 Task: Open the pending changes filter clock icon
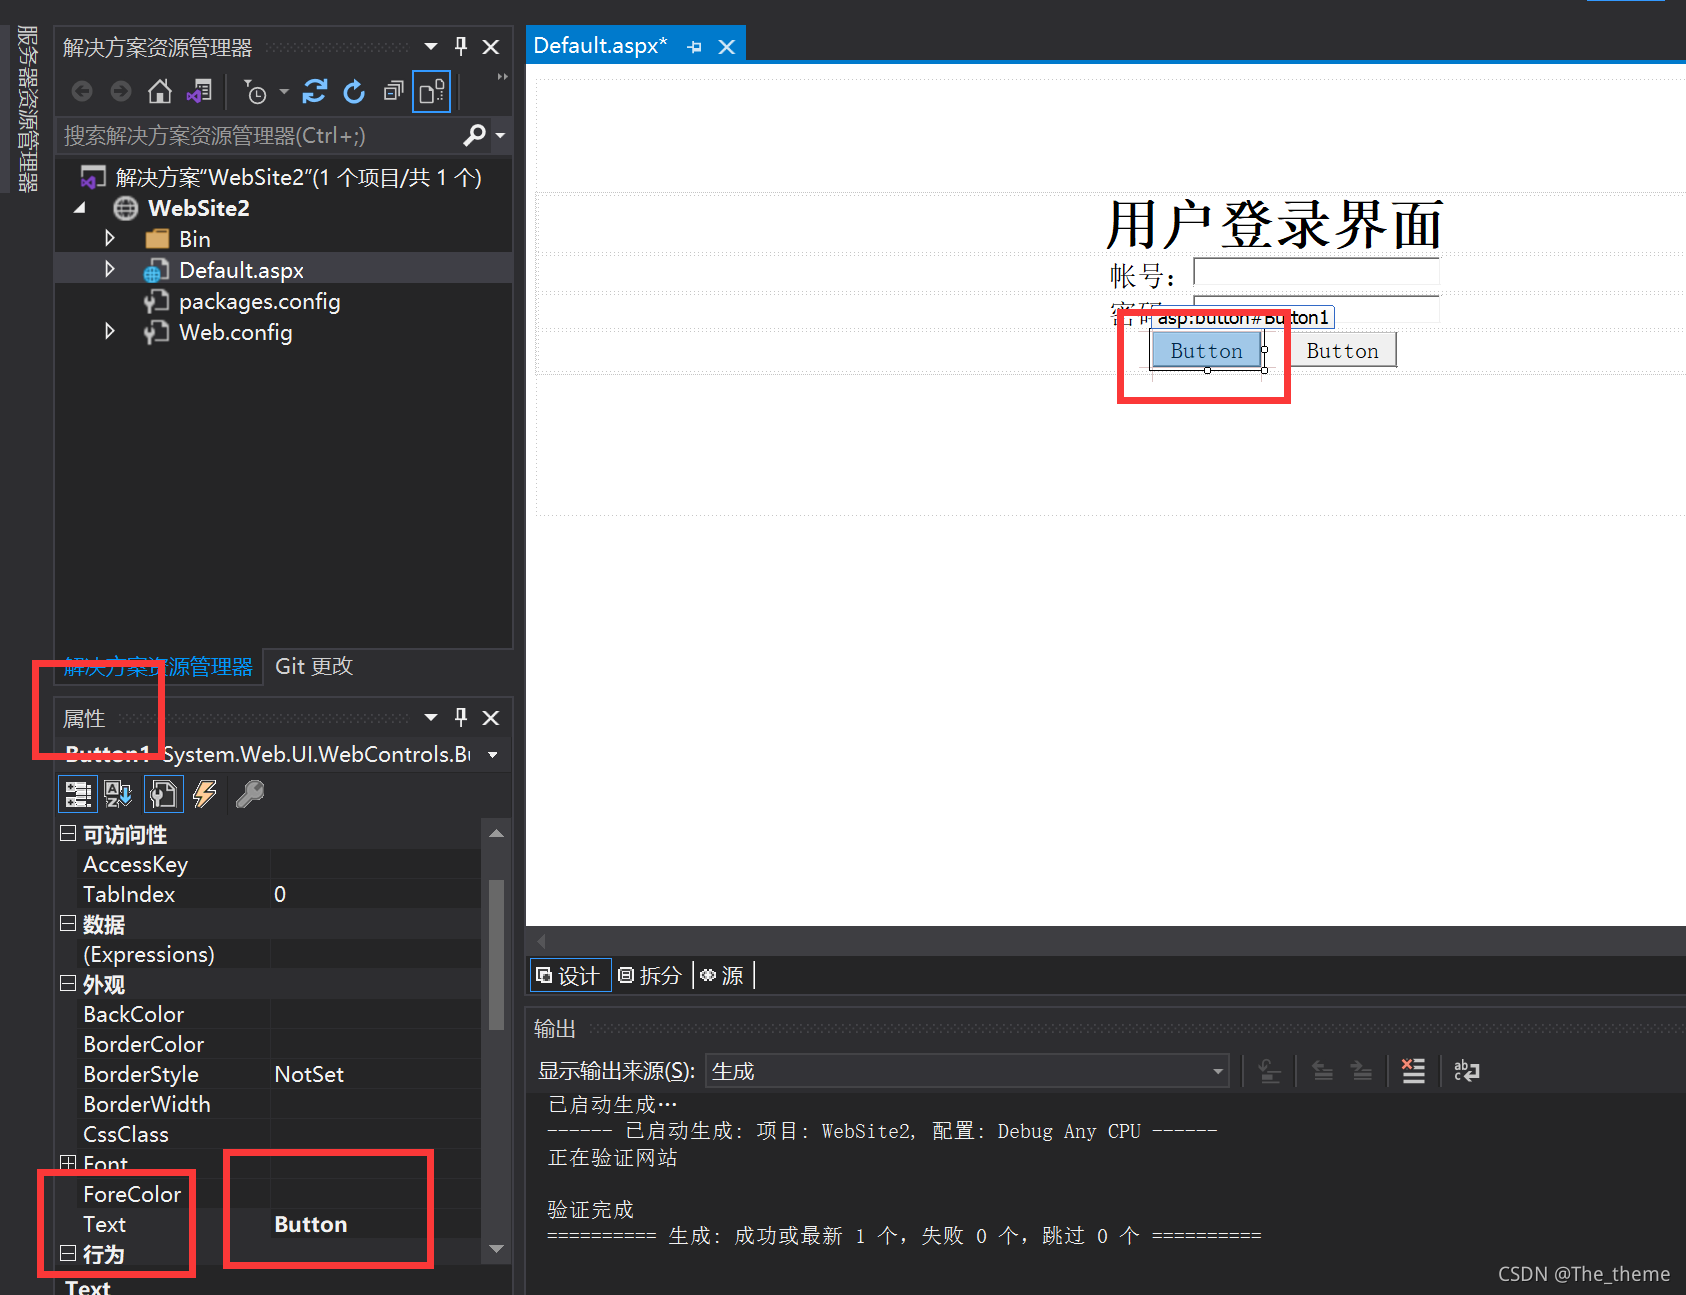click(x=256, y=93)
